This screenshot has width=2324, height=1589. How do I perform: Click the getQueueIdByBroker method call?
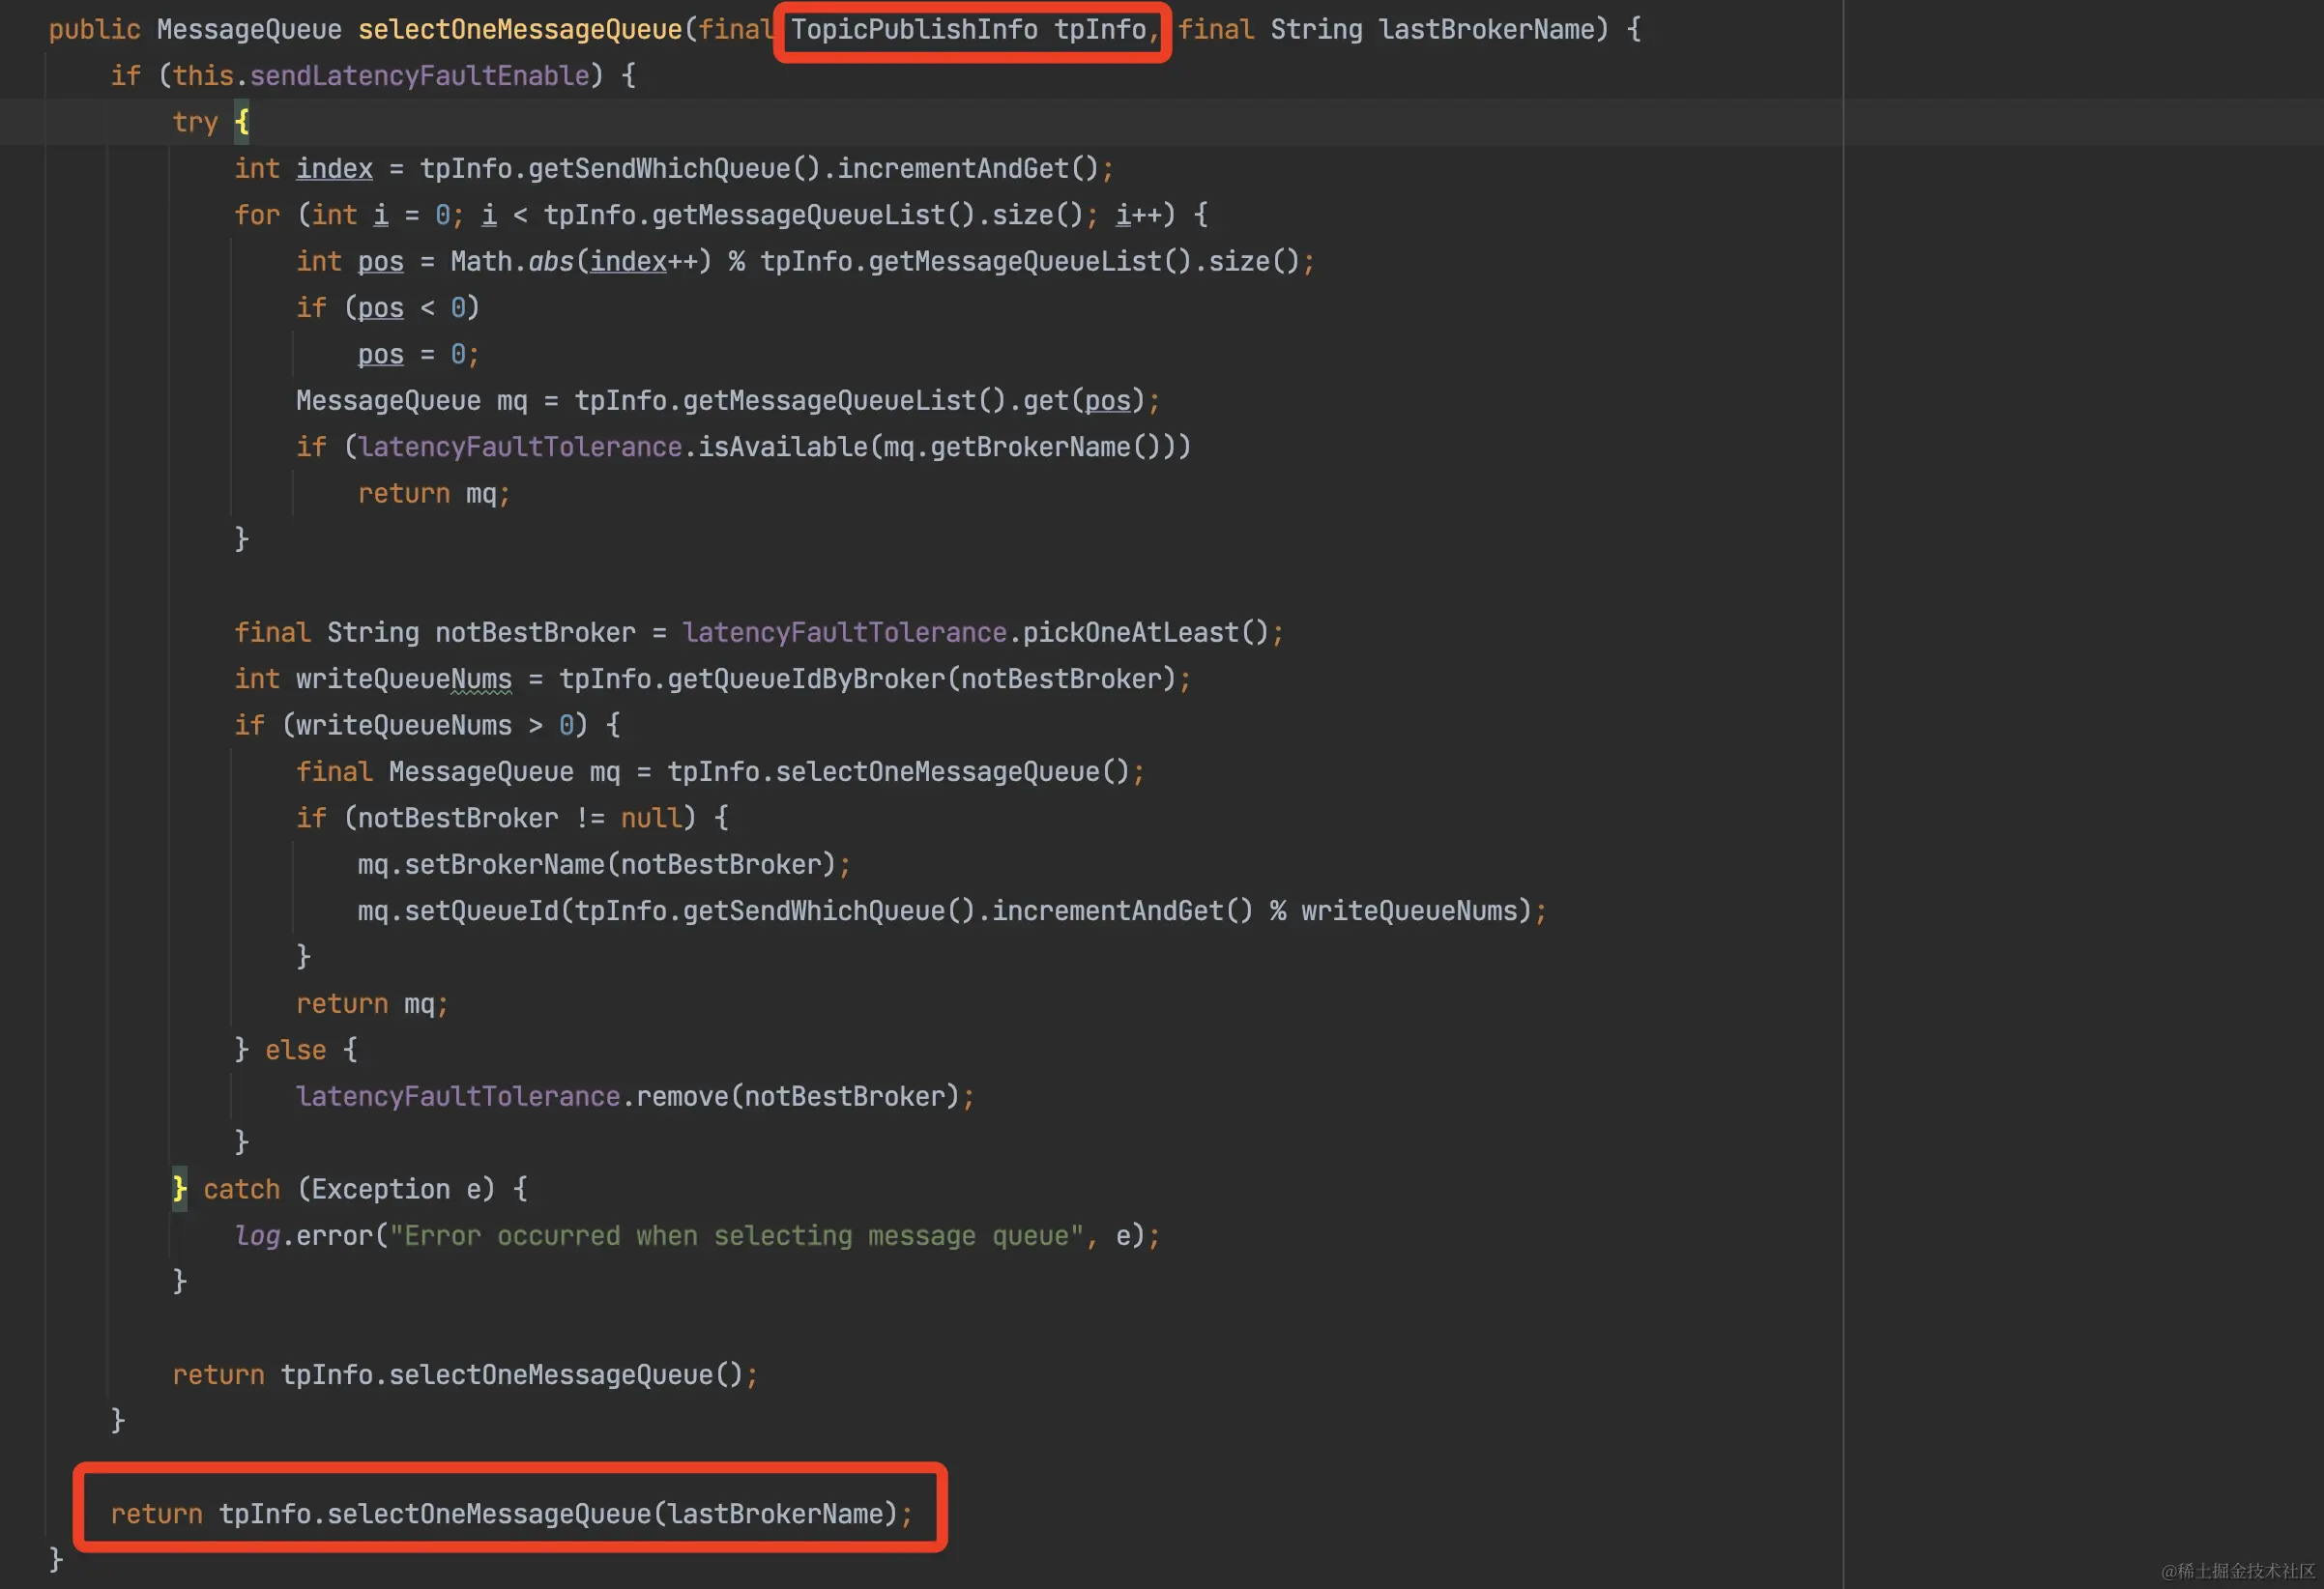pos(805,679)
